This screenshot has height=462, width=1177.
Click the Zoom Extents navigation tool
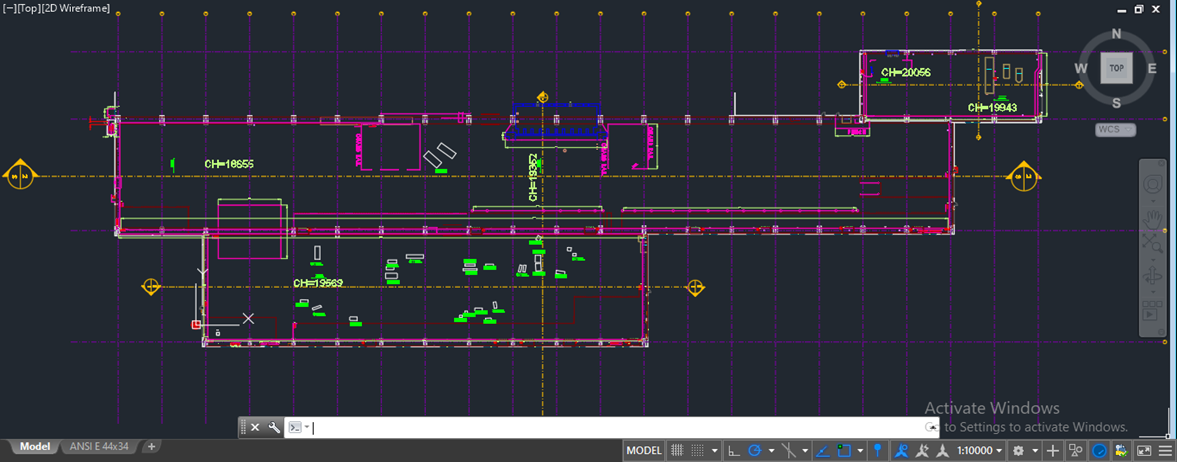tap(1152, 244)
